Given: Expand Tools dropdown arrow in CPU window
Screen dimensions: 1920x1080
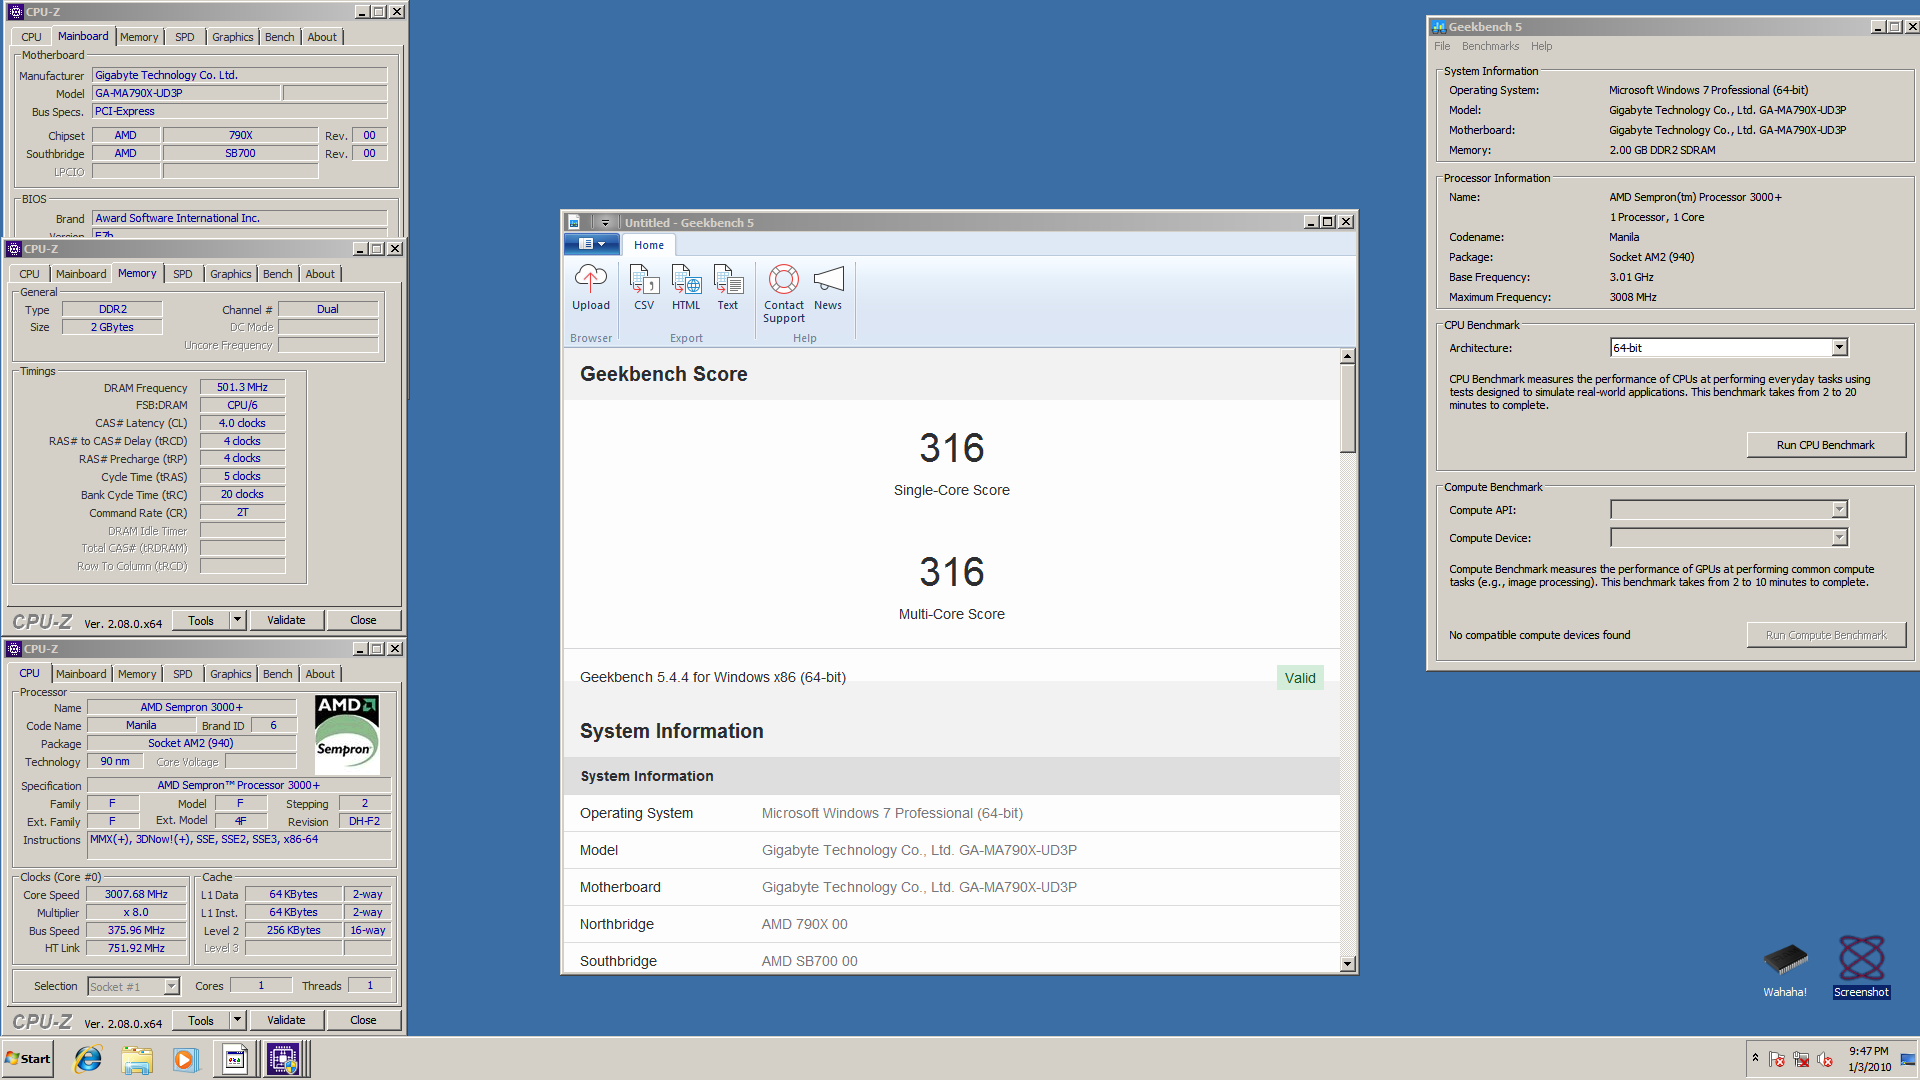Looking at the screenshot, I should (x=237, y=1020).
